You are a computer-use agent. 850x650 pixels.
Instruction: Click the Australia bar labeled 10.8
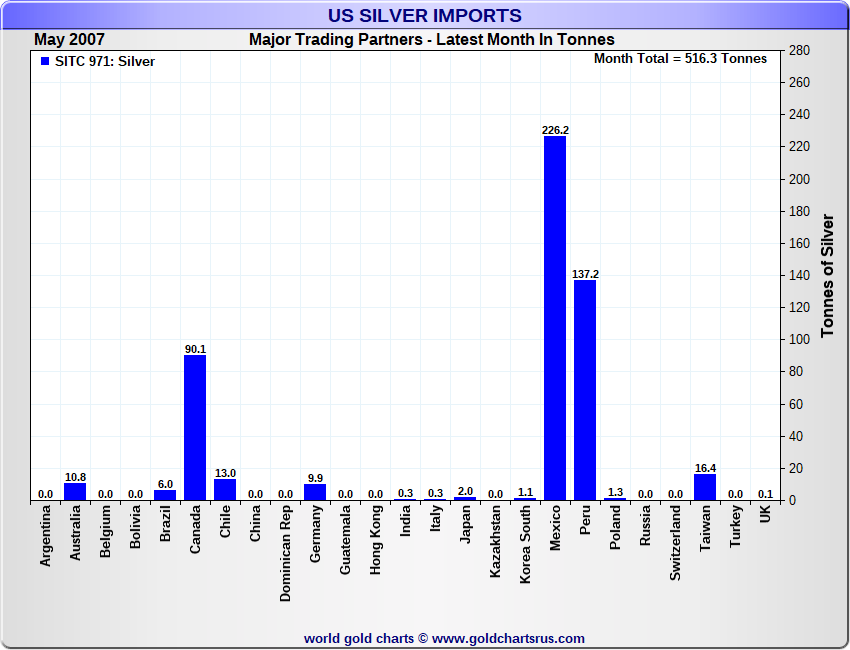75,492
